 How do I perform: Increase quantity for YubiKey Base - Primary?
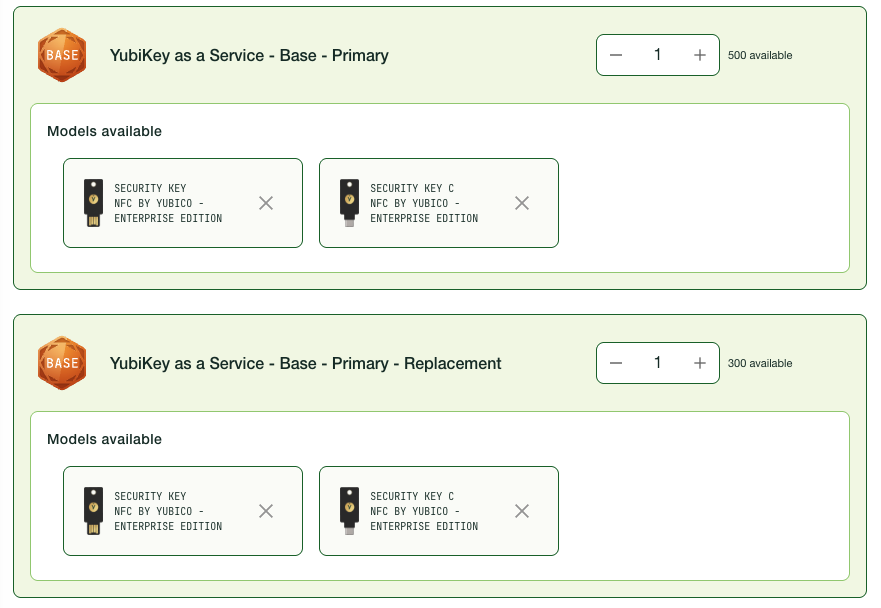pyautogui.click(x=700, y=55)
